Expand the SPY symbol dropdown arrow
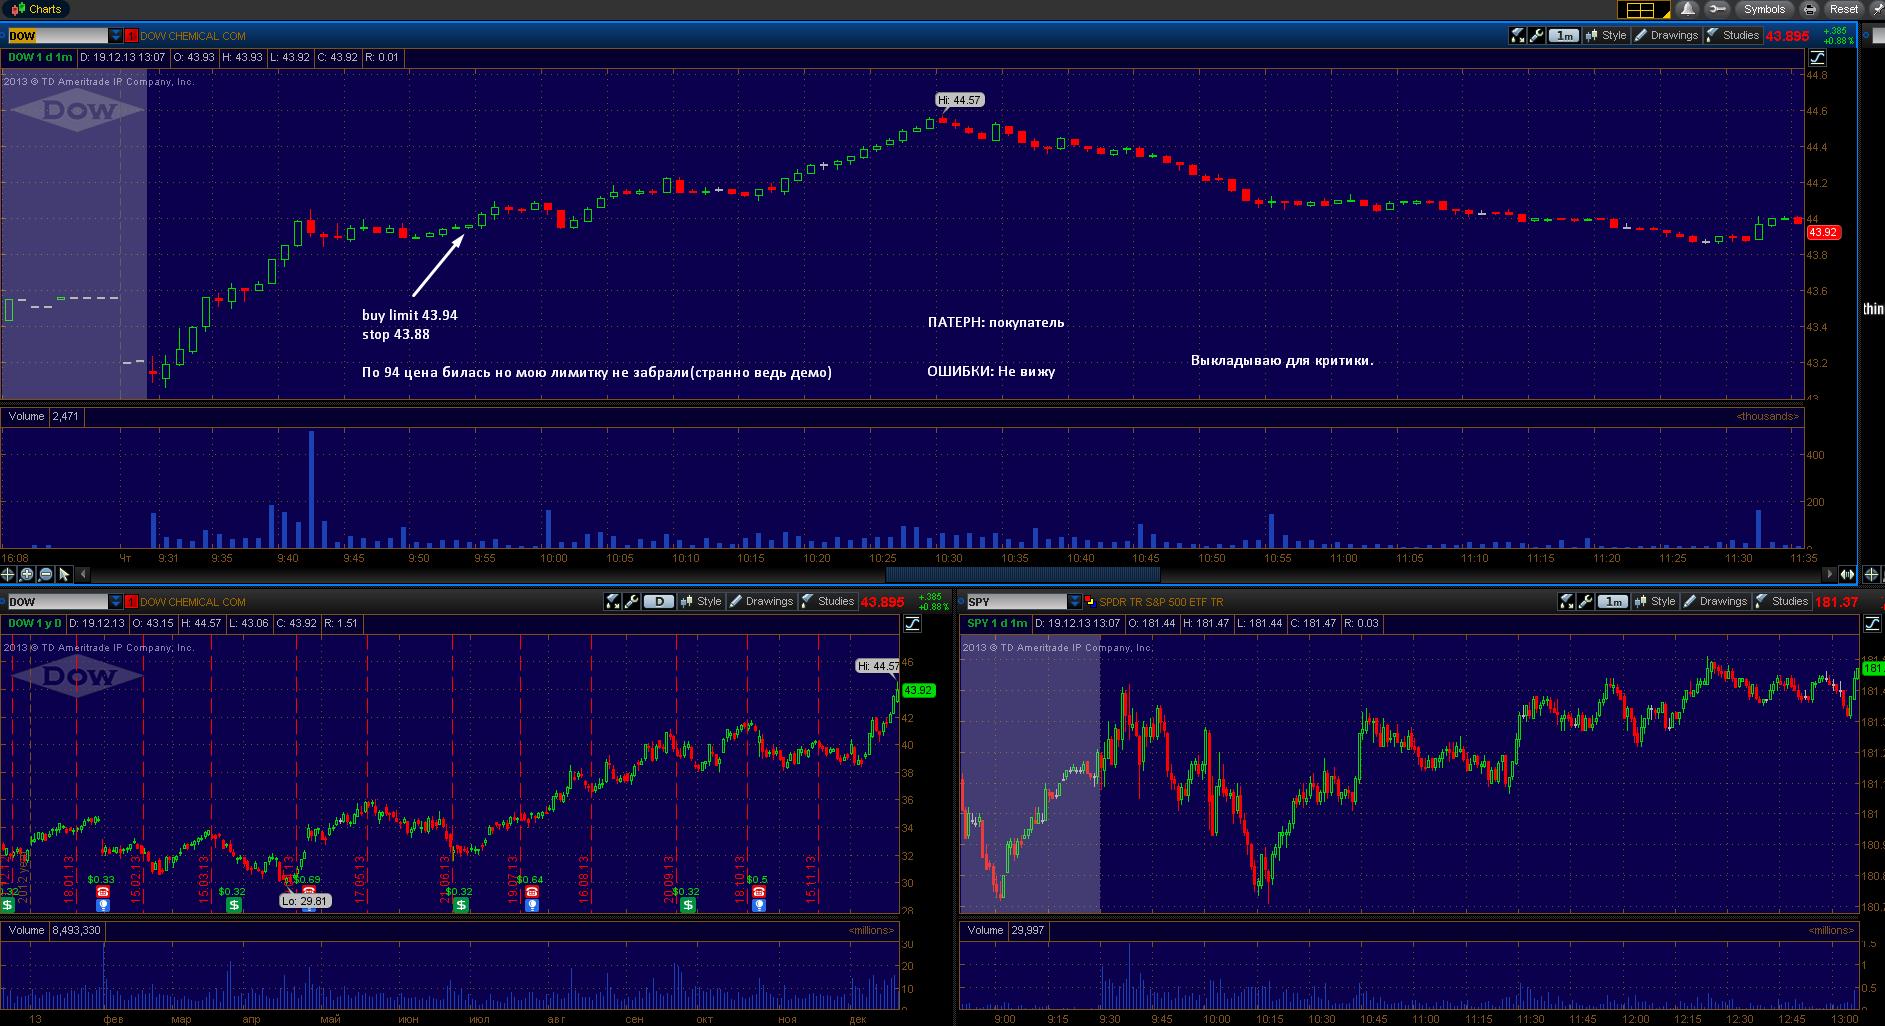 (x=1075, y=602)
